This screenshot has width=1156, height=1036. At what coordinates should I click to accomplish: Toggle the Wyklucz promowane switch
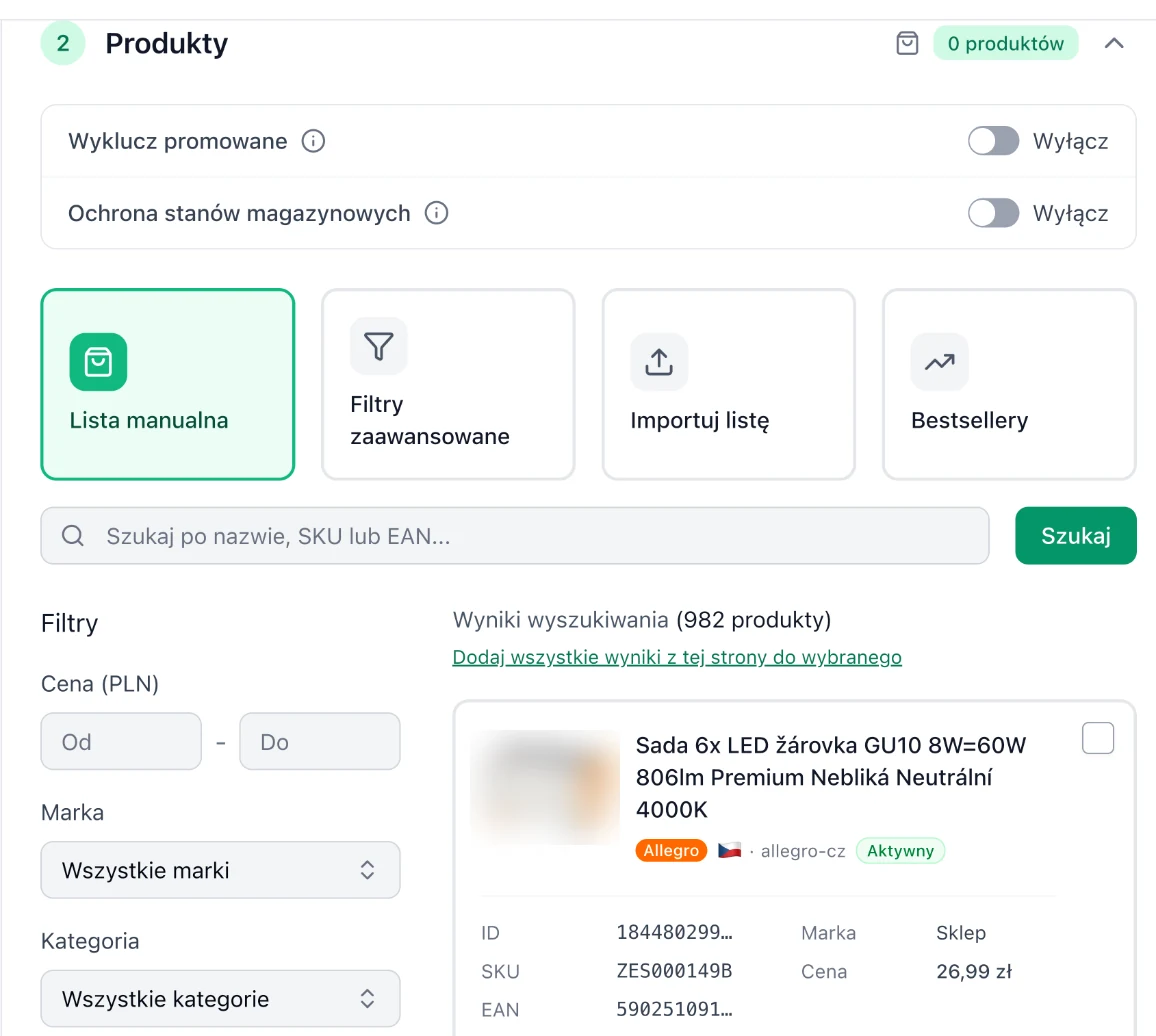click(x=993, y=141)
